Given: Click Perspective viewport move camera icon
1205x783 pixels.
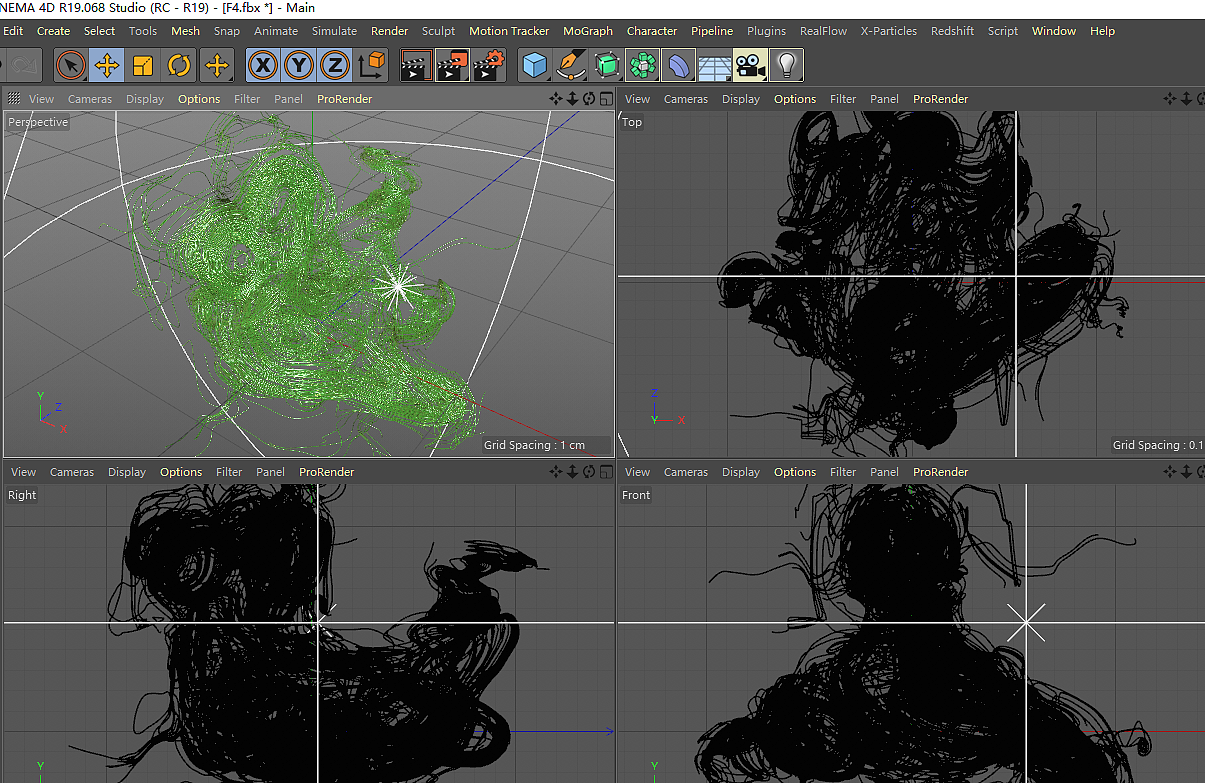Looking at the screenshot, I should [556, 98].
